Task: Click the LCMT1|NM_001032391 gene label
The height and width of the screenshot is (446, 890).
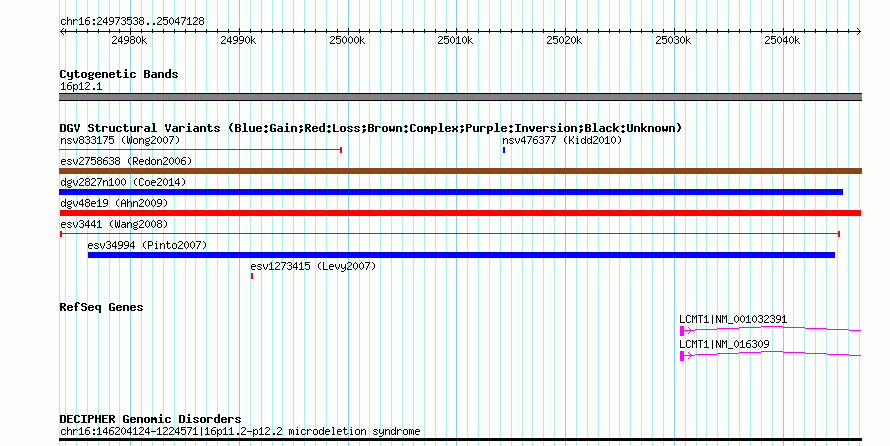Action: pyautogui.click(x=733, y=319)
